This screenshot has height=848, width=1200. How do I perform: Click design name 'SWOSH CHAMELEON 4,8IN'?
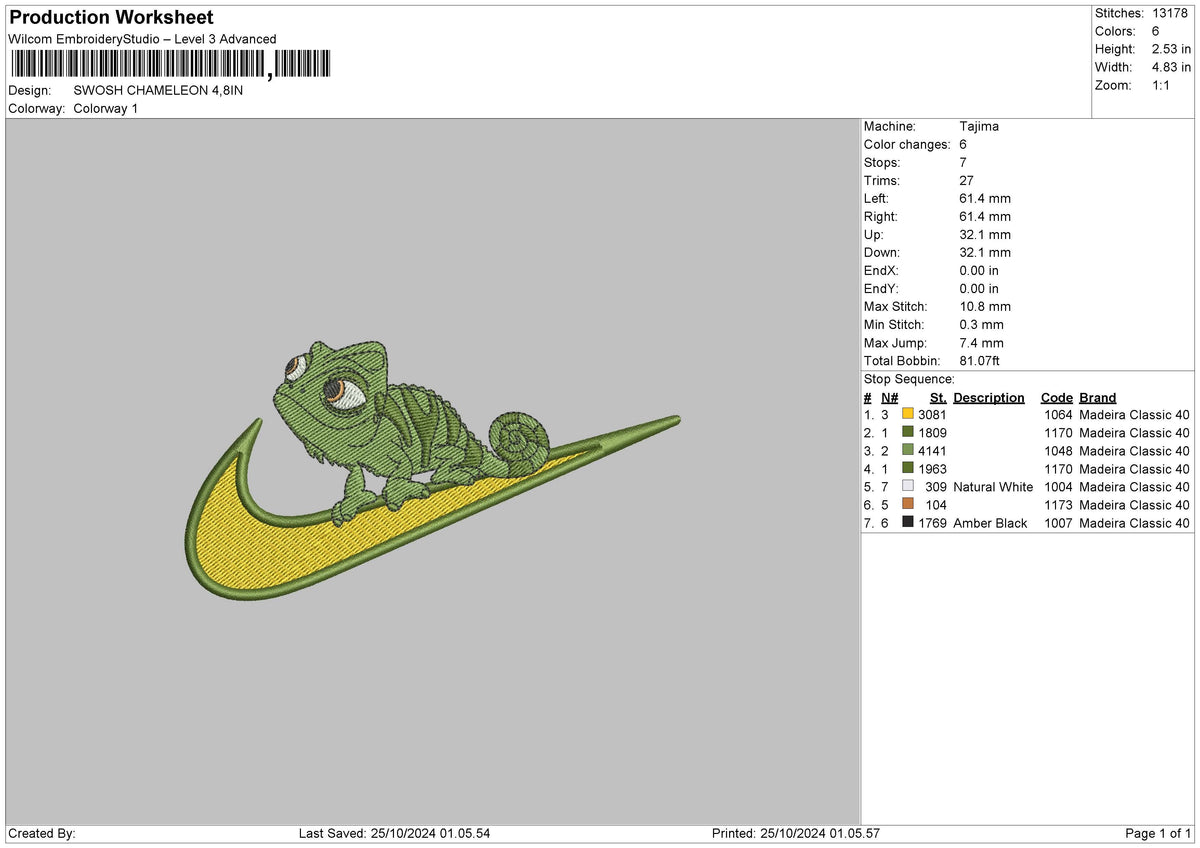(x=158, y=90)
